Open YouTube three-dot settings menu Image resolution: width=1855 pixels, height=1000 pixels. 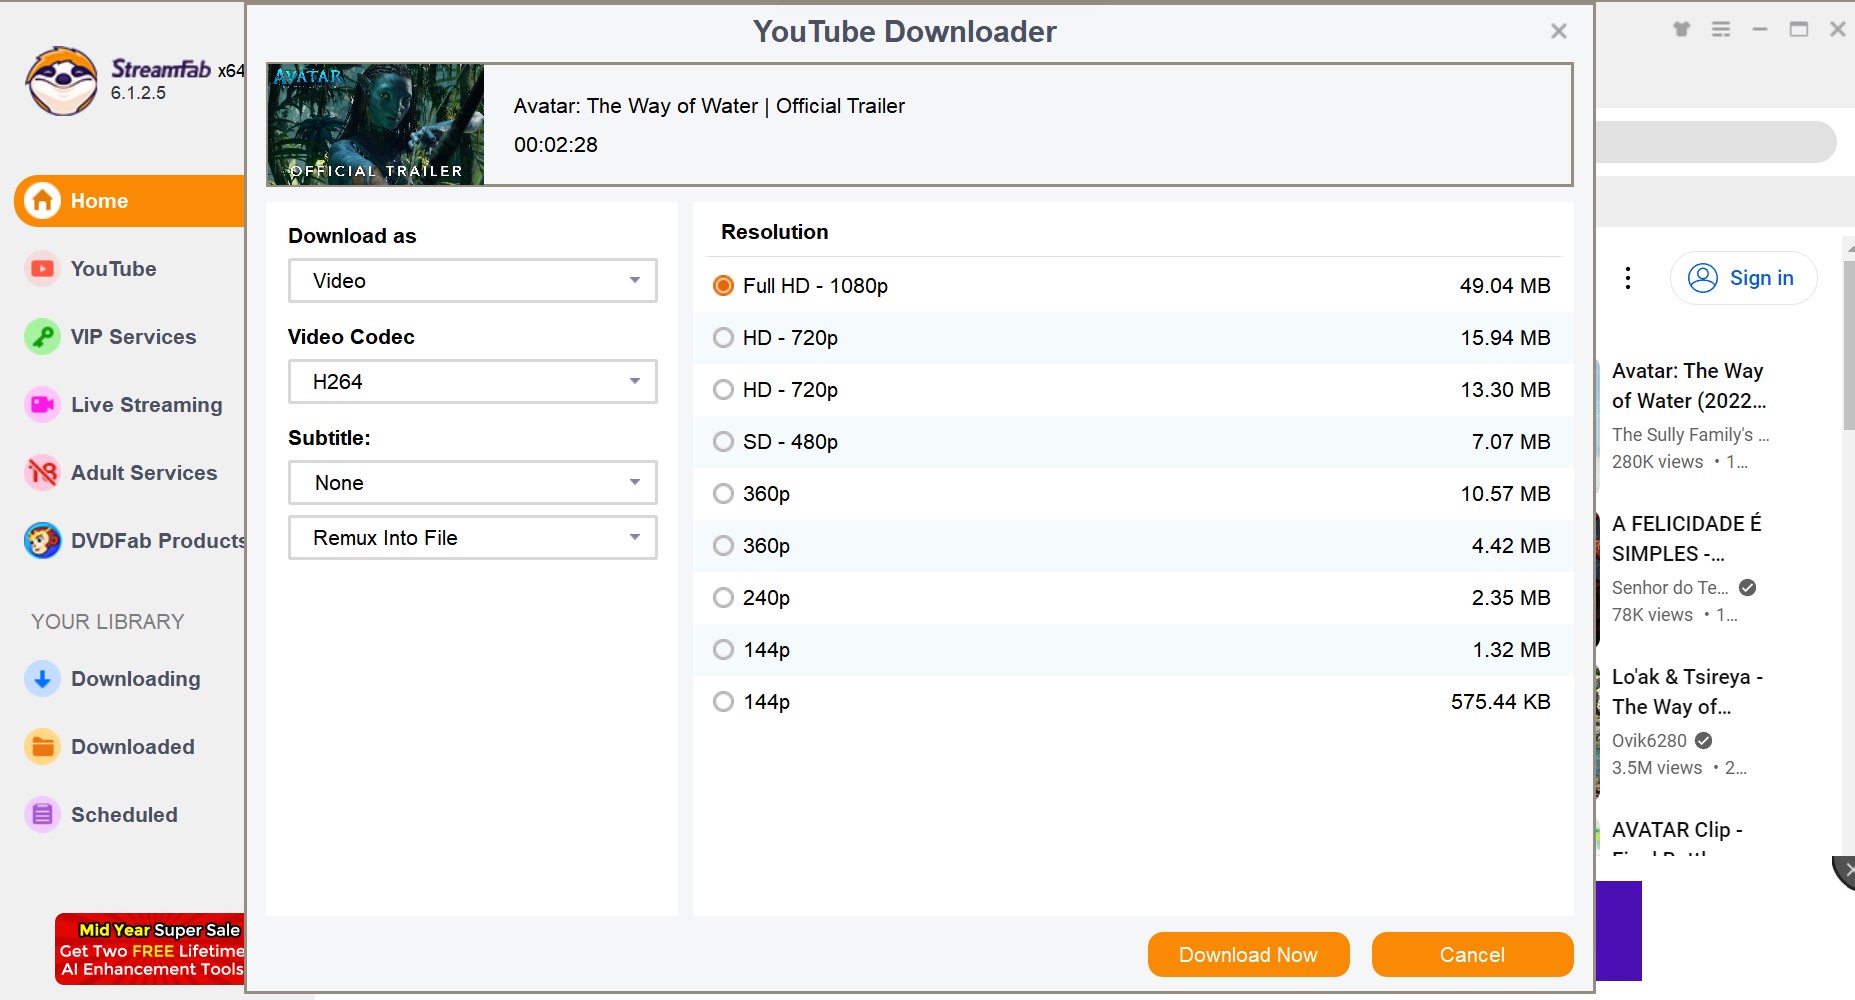[x=1628, y=278]
